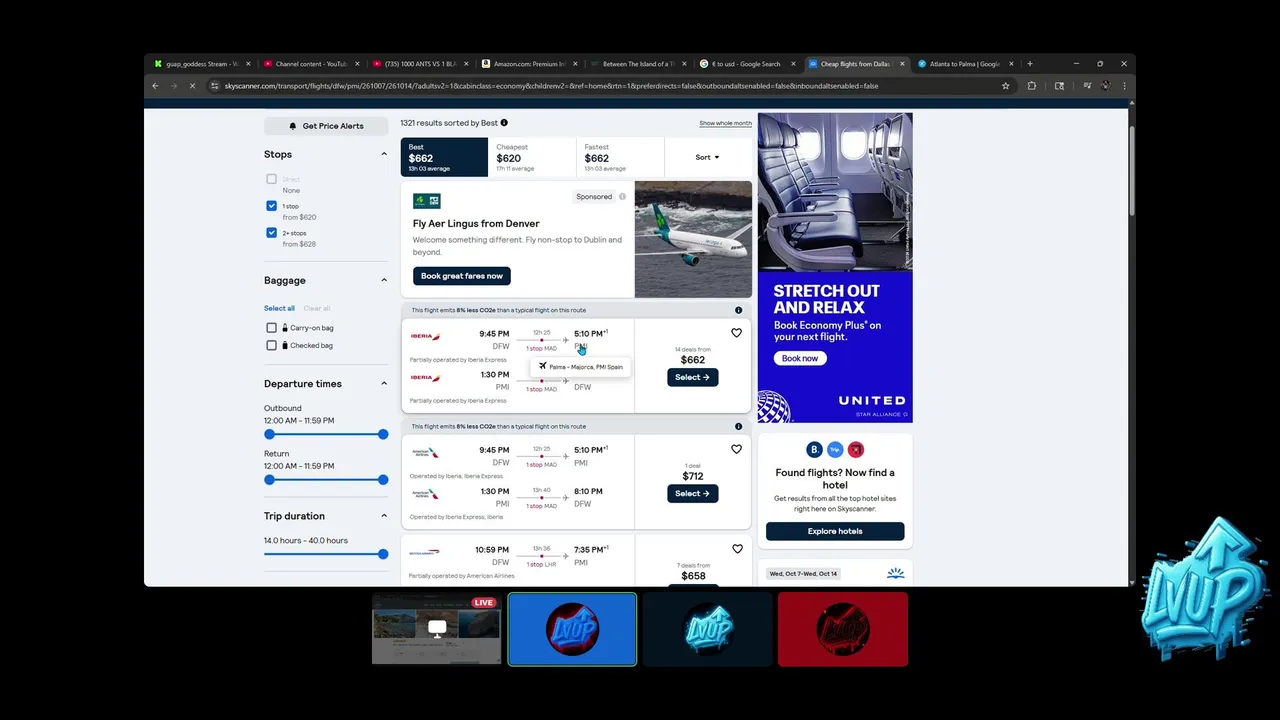1280x720 pixels.
Task: Bookmark this page with the star icon
Action: 1006,86
